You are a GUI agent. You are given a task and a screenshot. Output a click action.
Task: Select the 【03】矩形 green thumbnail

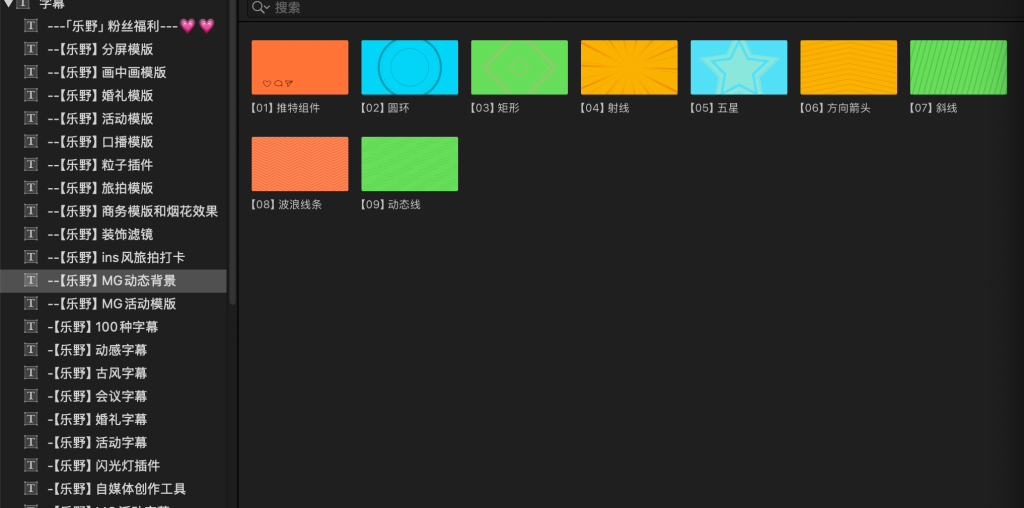(x=519, y=67)
